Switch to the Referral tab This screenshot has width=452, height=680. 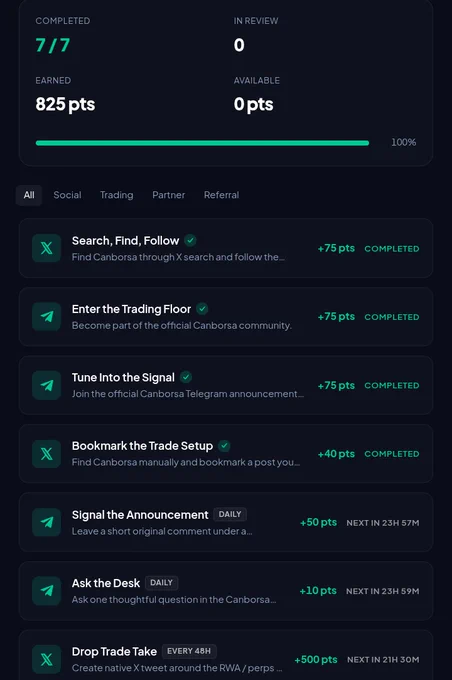pyautogui.click(x=221, y=195)
